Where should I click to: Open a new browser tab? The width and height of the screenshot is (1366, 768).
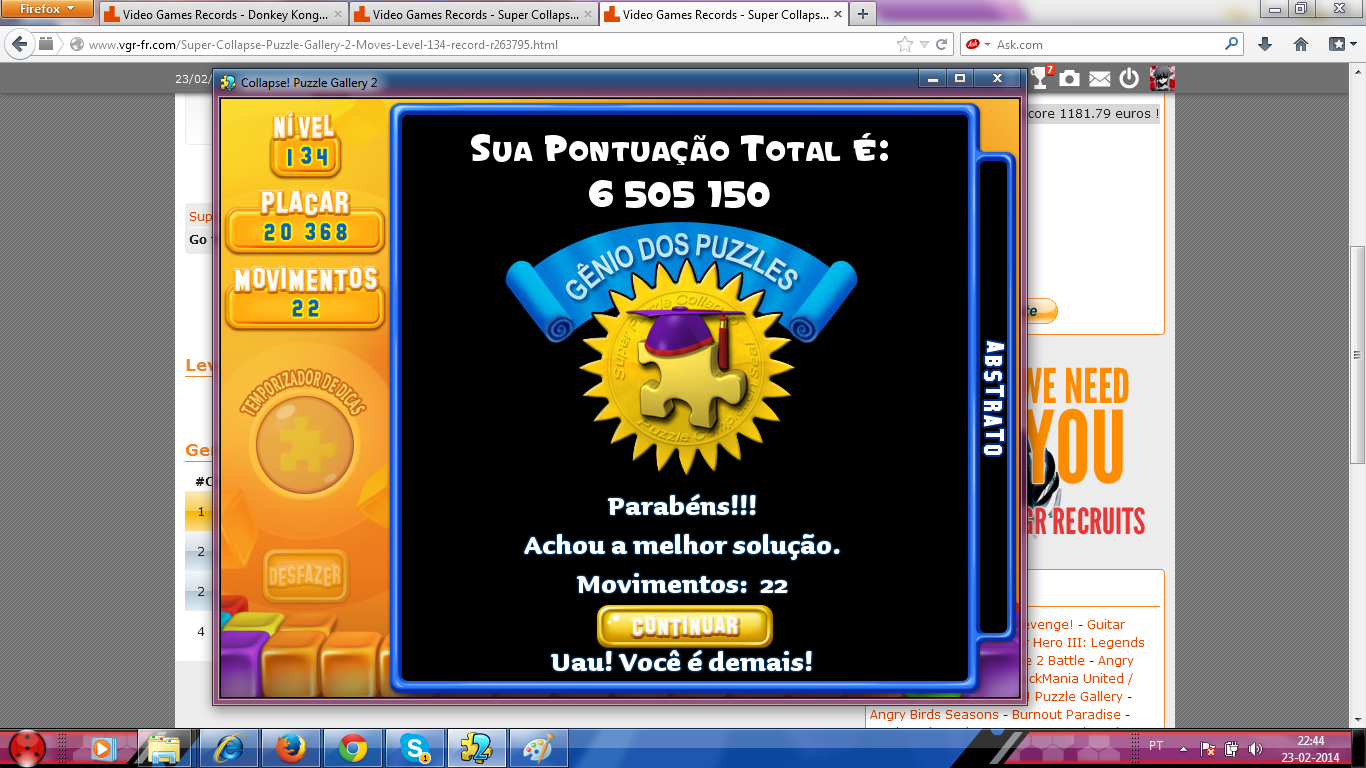pos(862,14)
